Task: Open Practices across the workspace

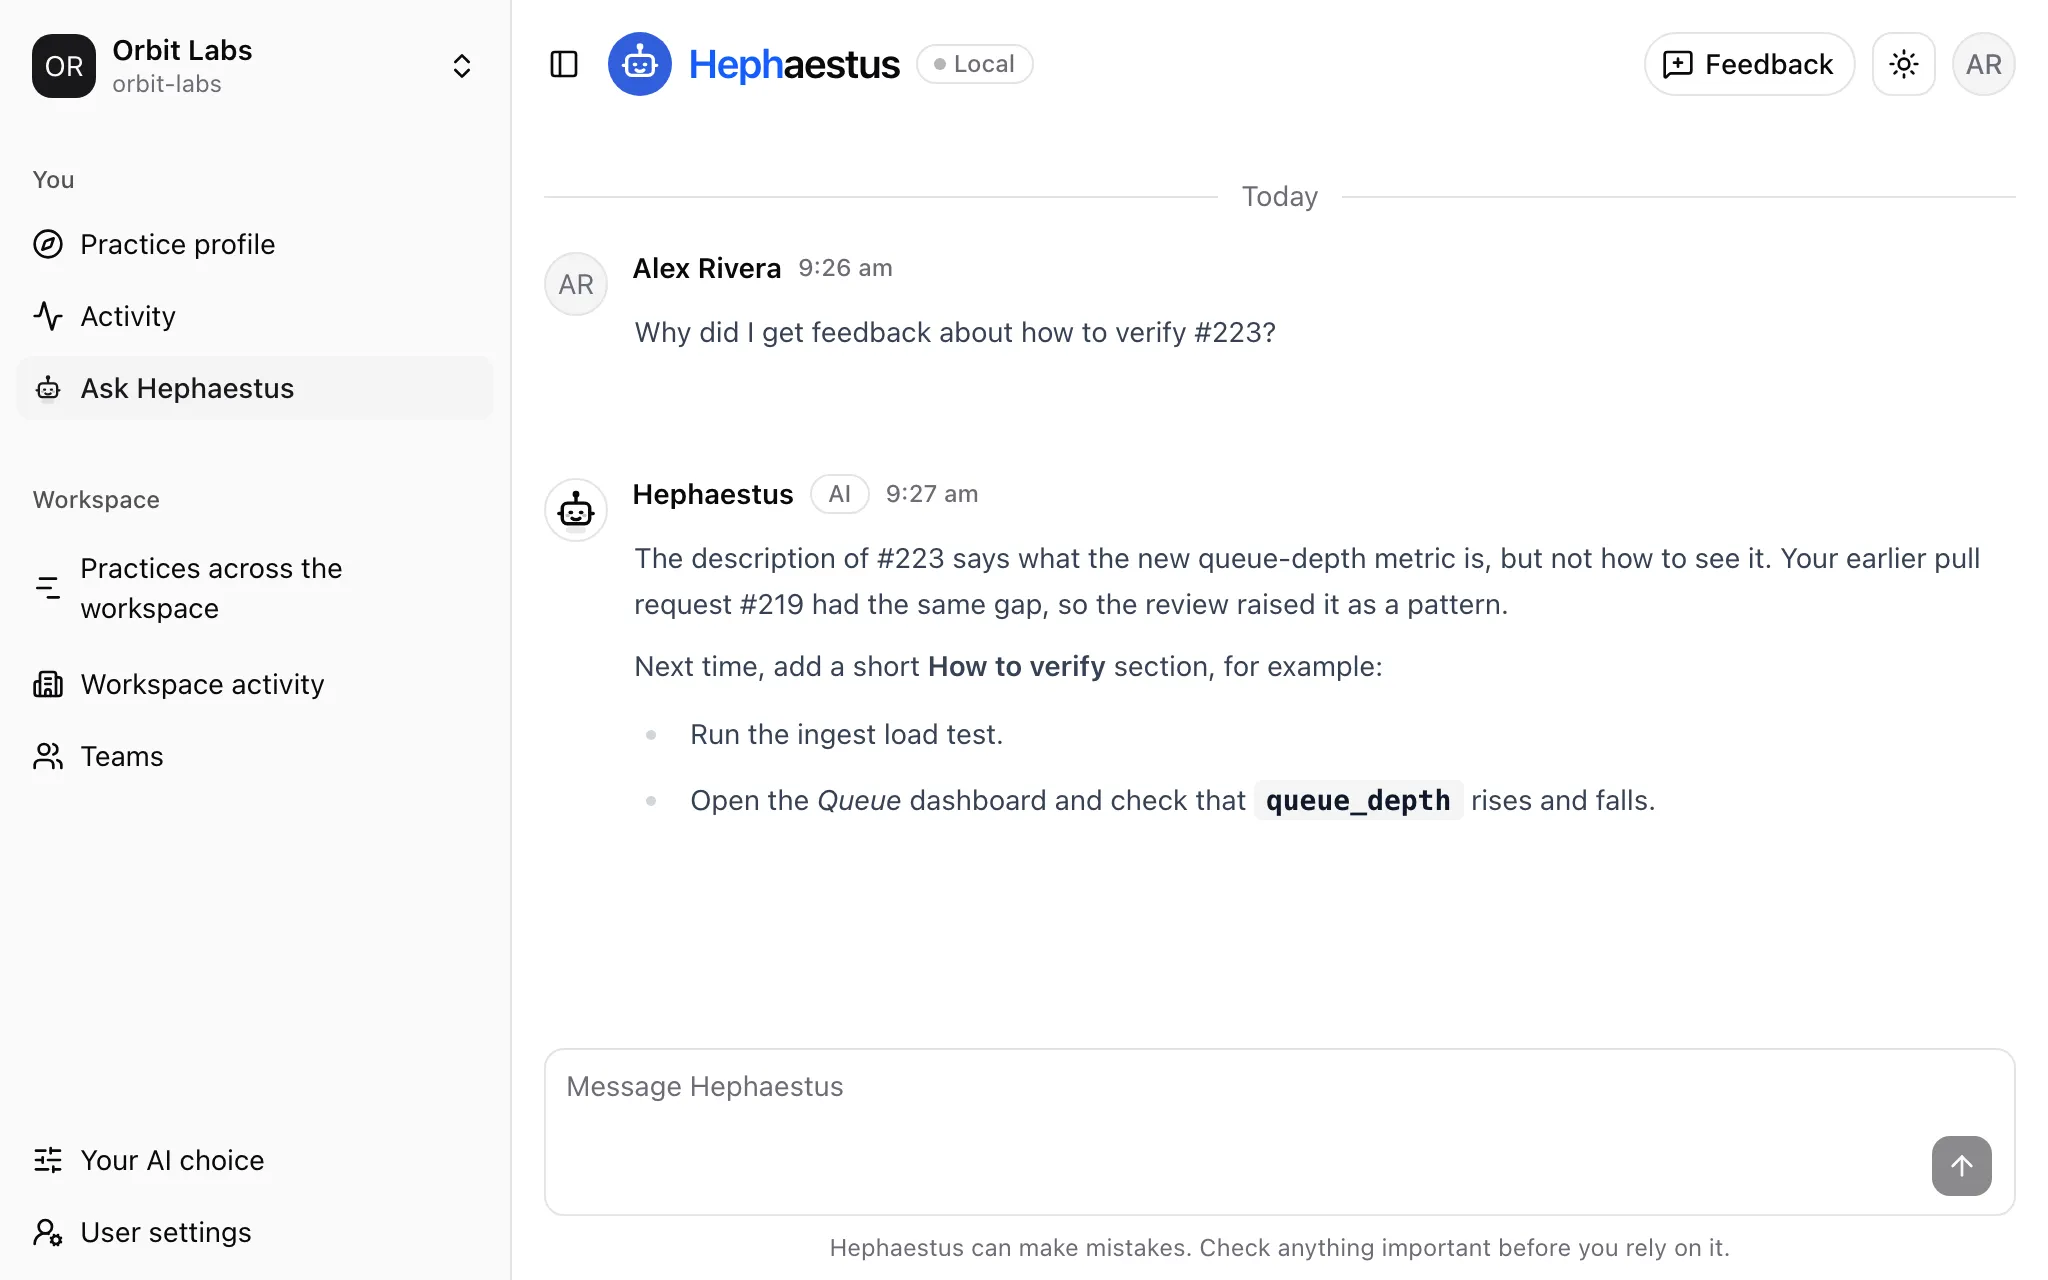Action: [x=255, y=588]
